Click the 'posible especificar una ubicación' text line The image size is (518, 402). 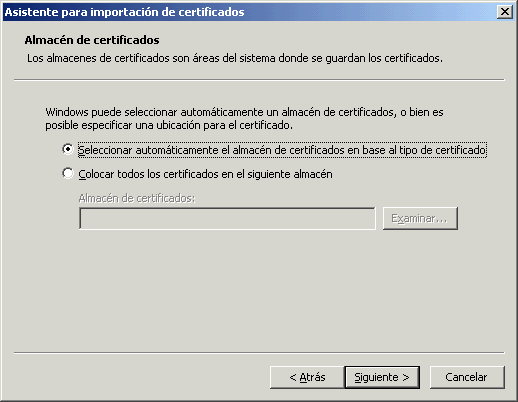169,125
